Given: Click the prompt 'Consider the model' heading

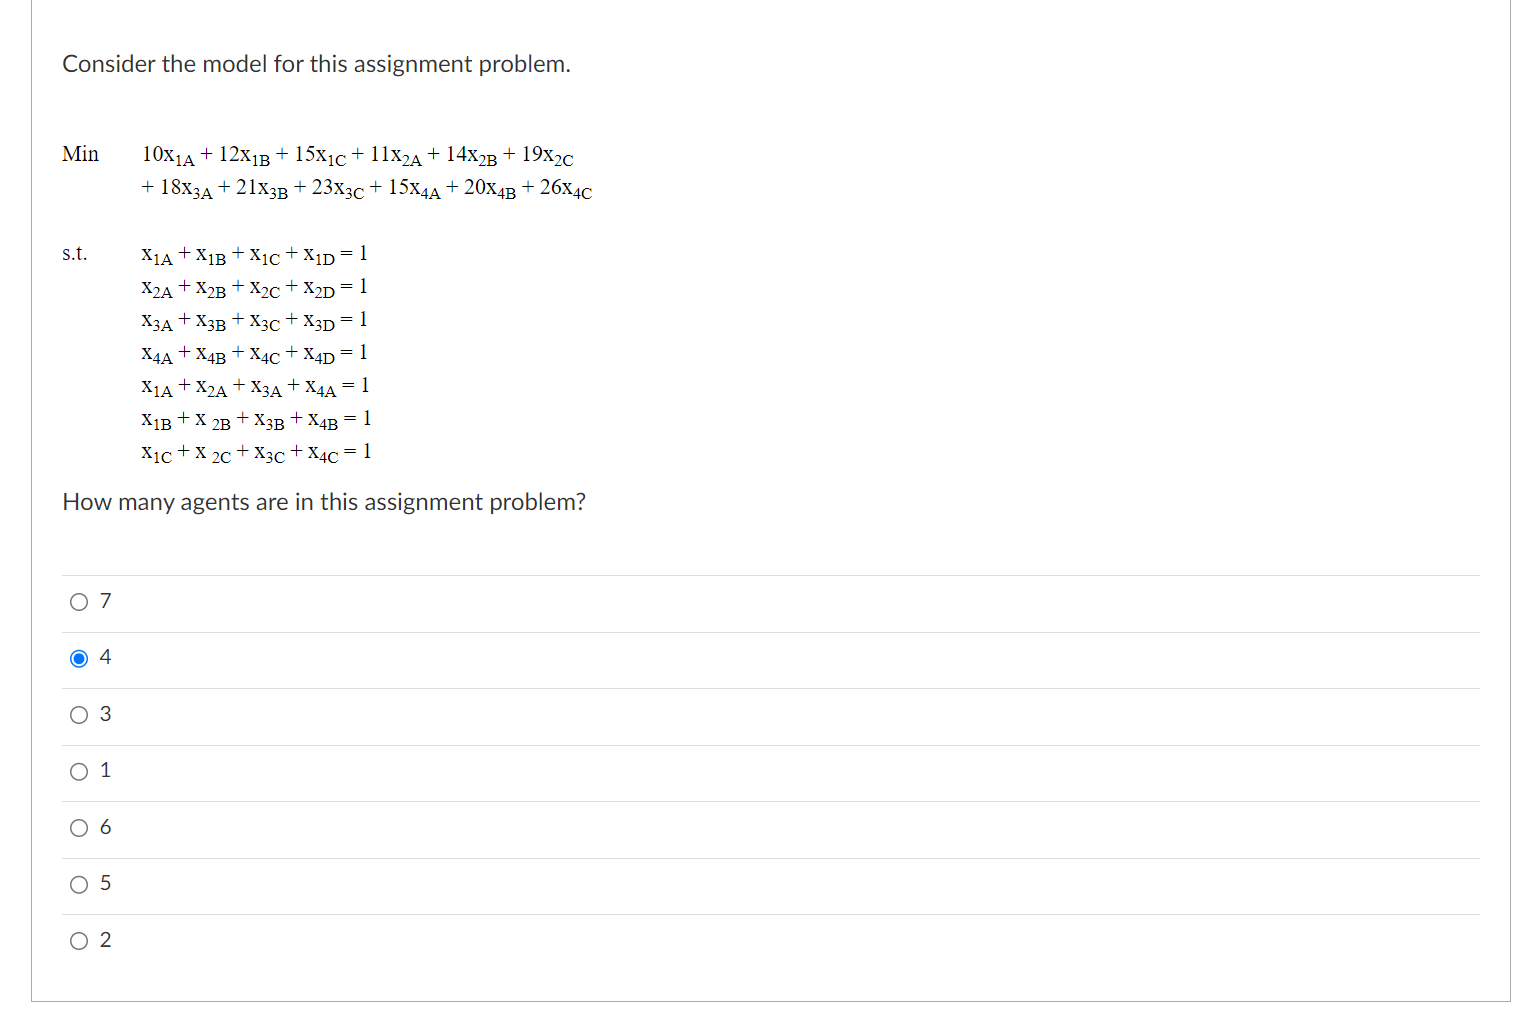Looking at the screenshot, I should pos(316,64).
